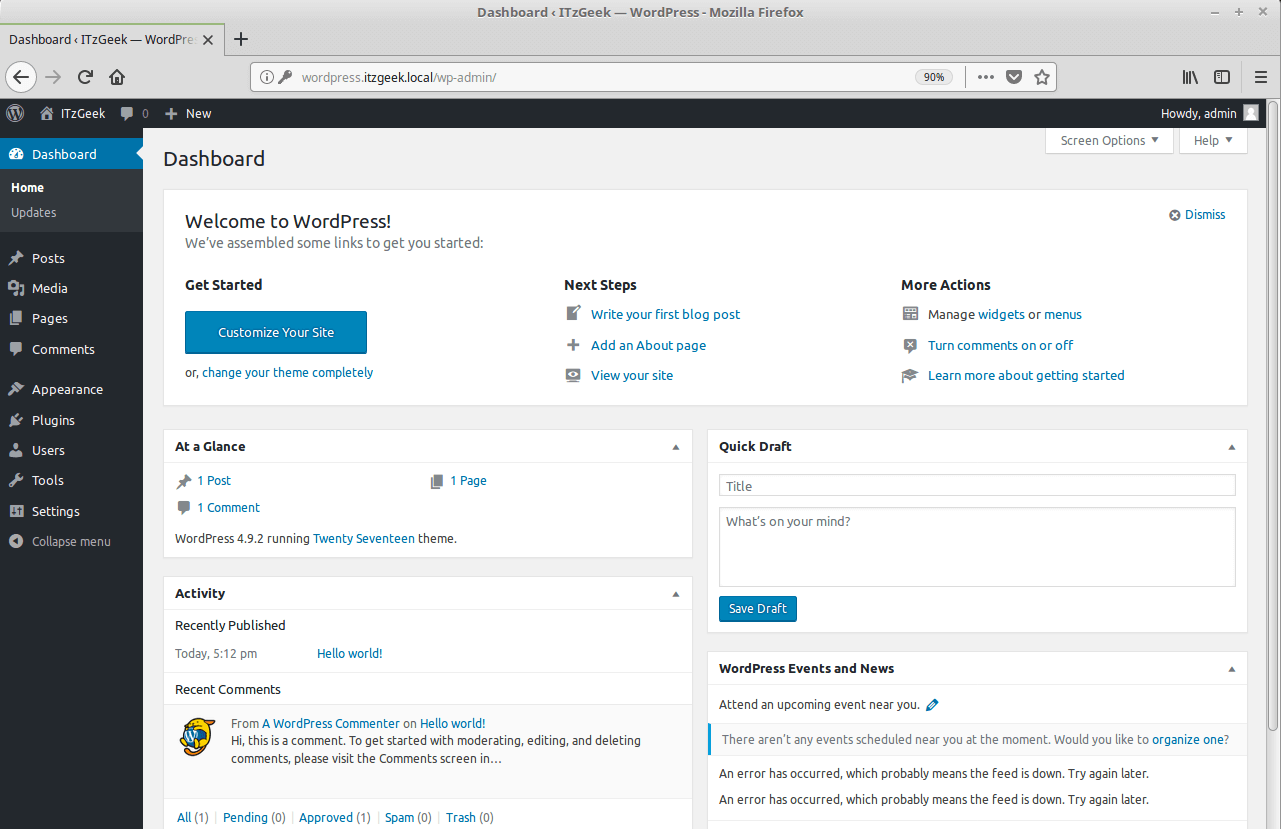Open Posts in sidebar menu
1281x829 pixels.
point(71,258)
